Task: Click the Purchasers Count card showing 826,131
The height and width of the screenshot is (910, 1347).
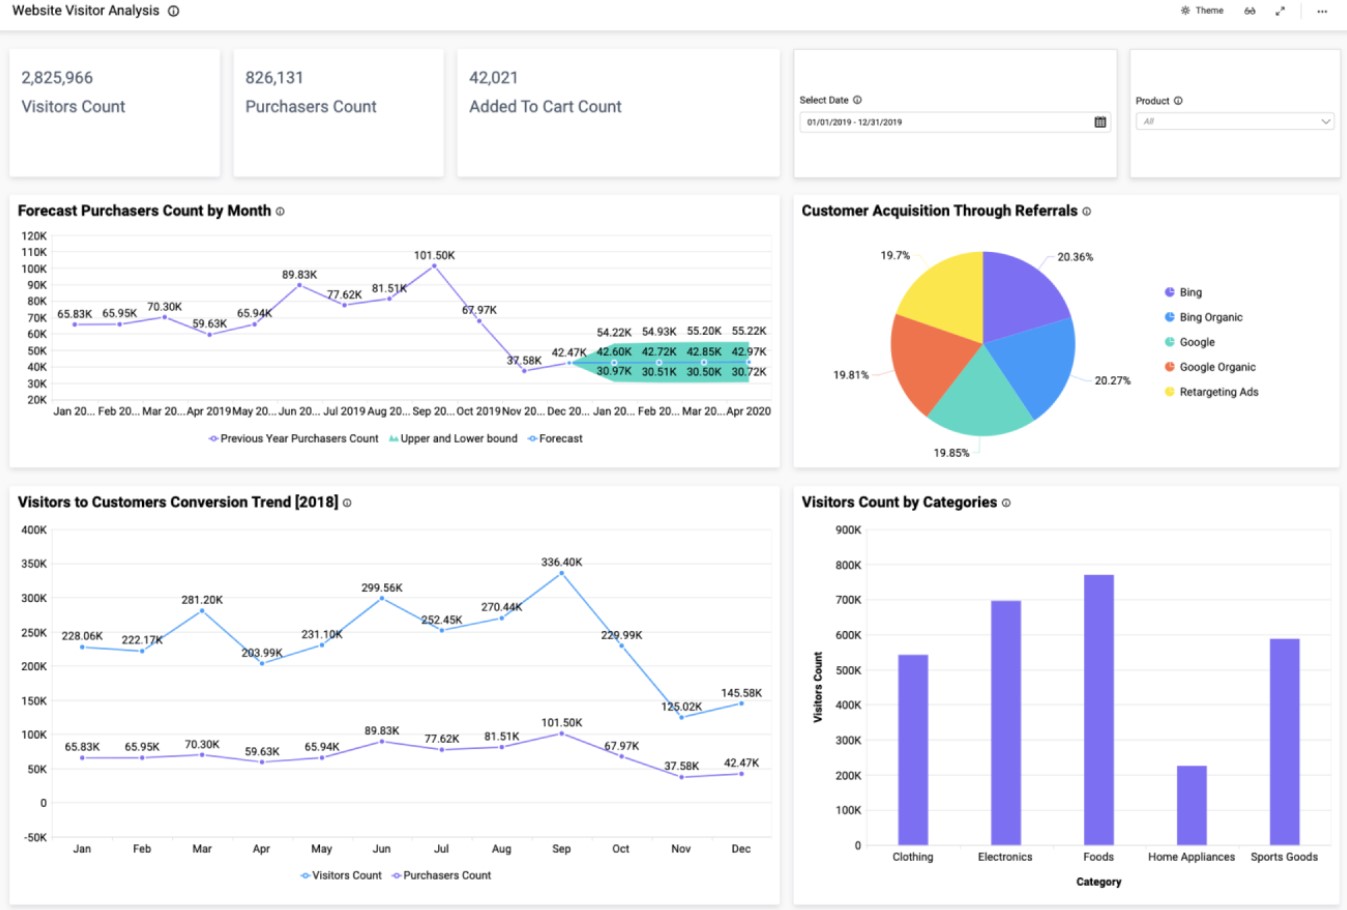Action: tap(339, 113)
